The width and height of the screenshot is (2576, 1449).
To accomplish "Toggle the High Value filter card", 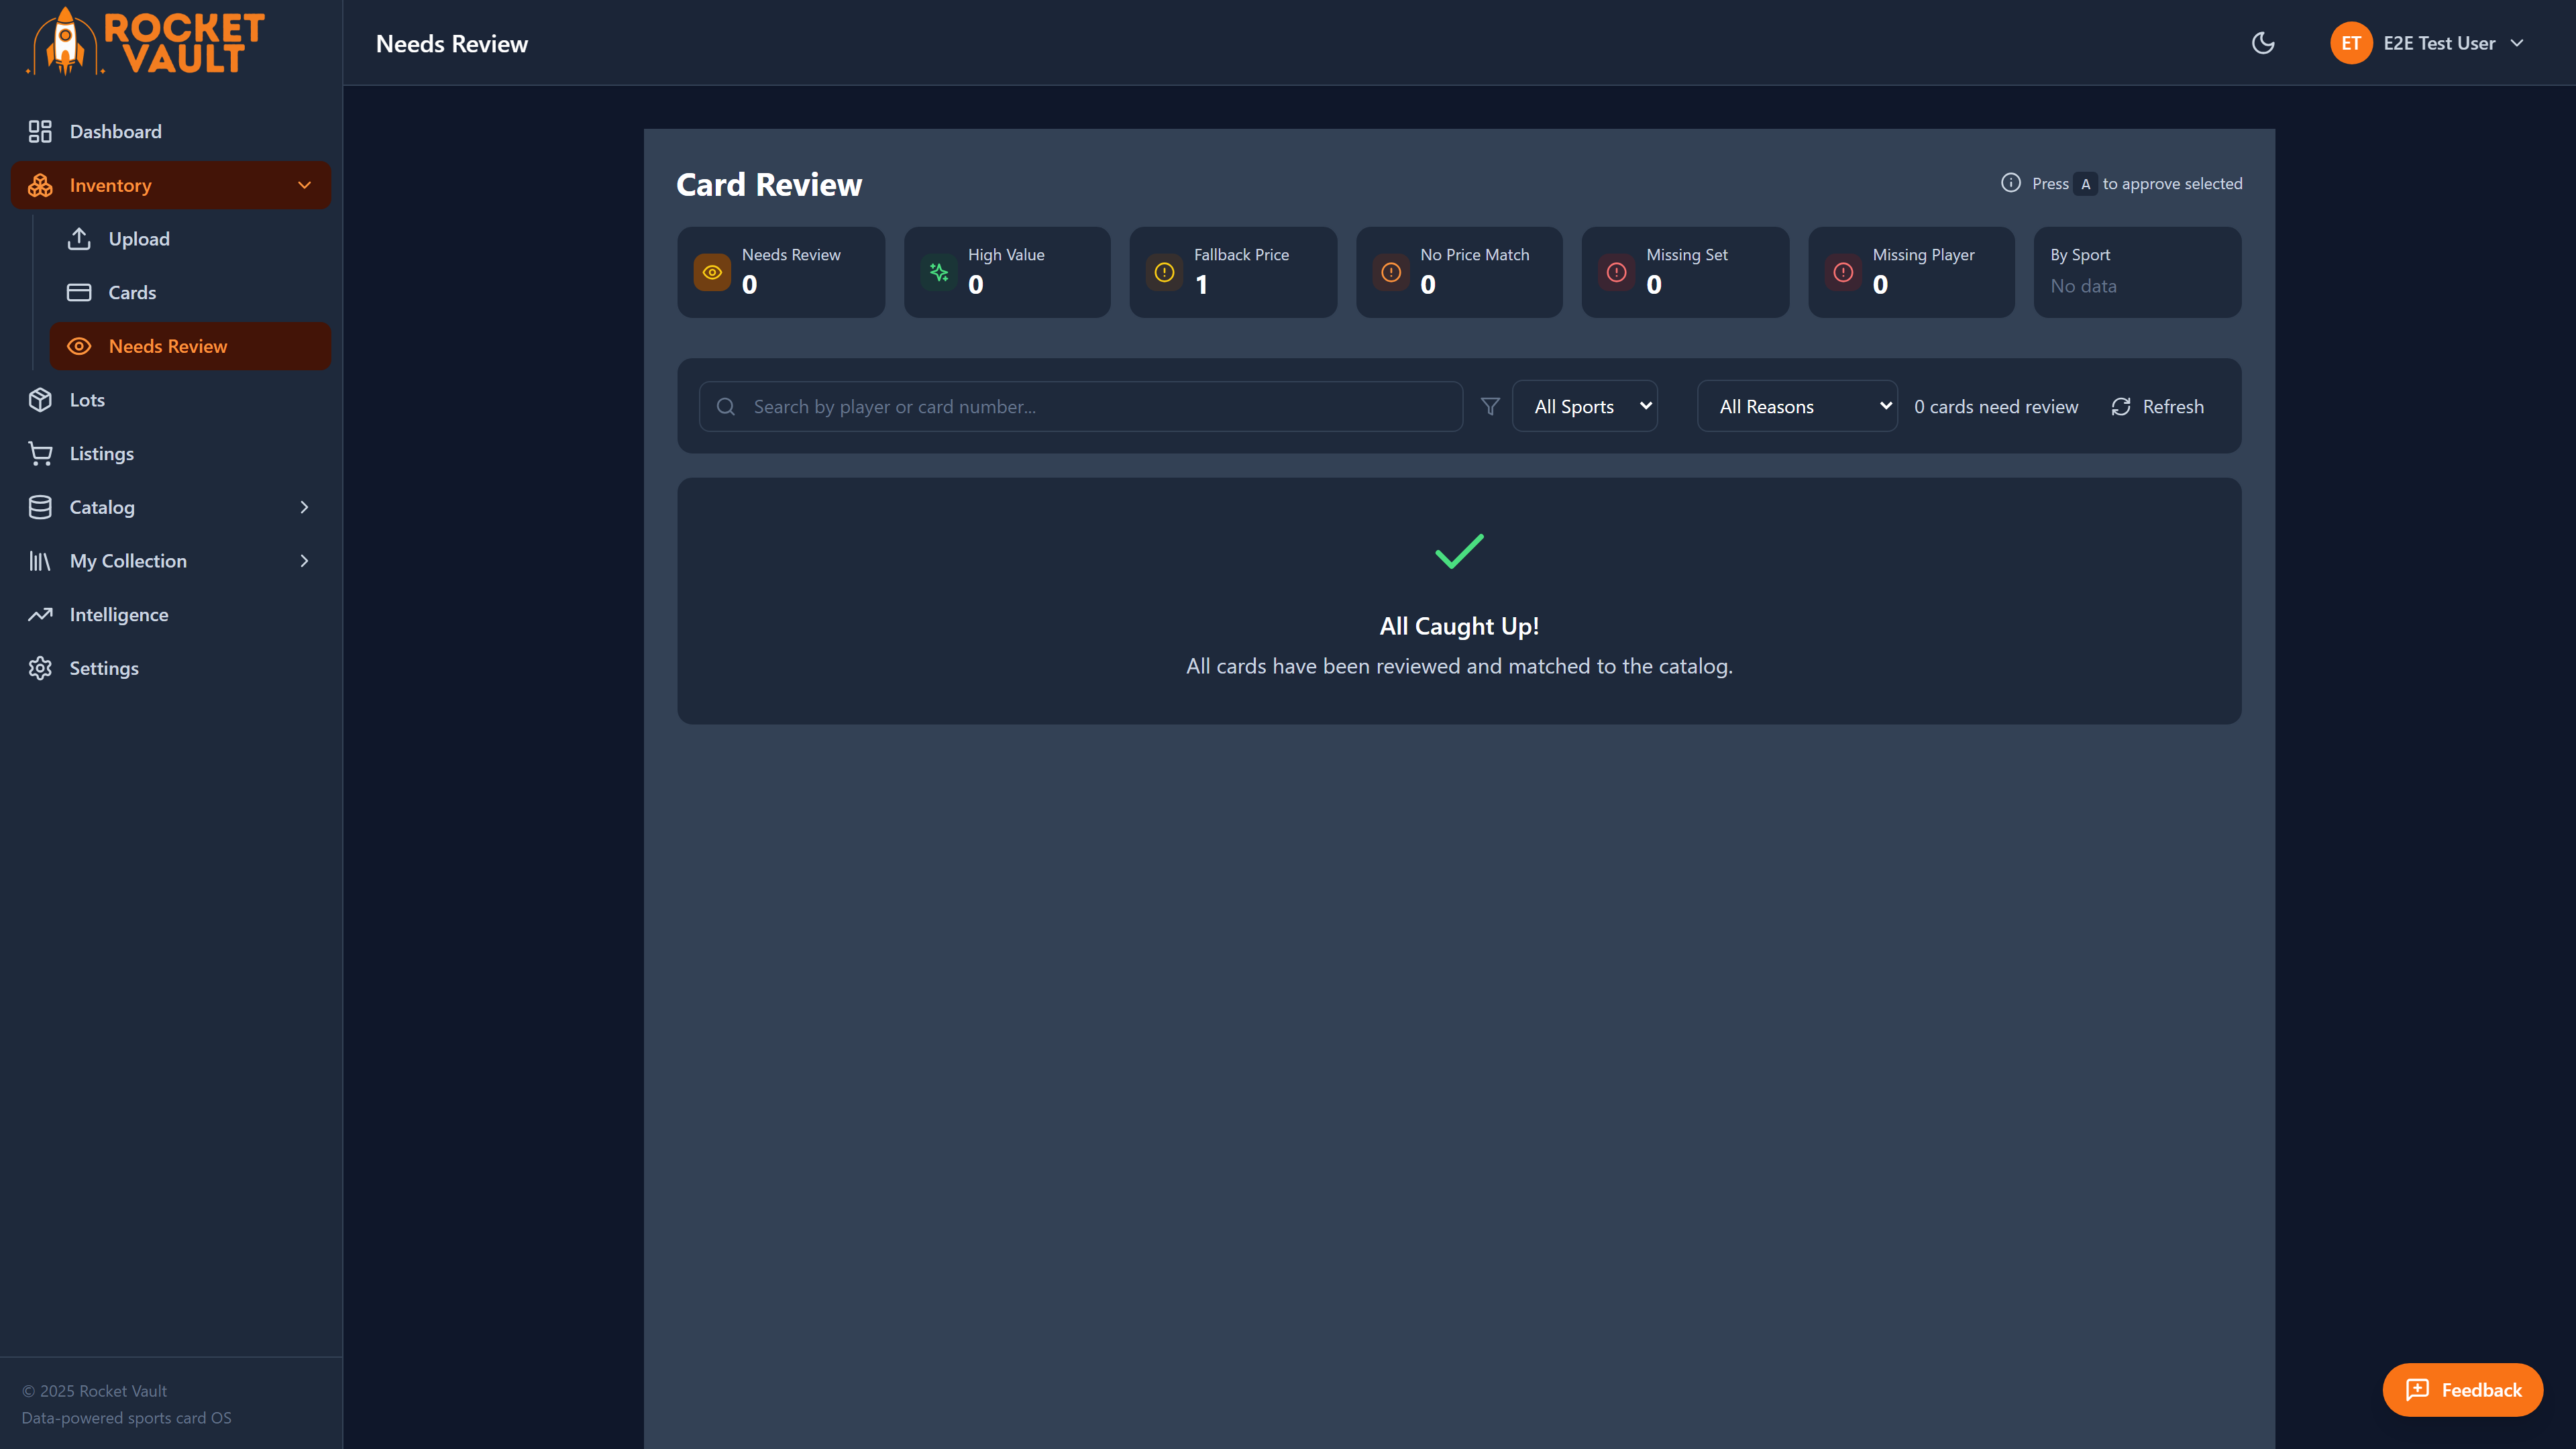I will click(1007, 272).
